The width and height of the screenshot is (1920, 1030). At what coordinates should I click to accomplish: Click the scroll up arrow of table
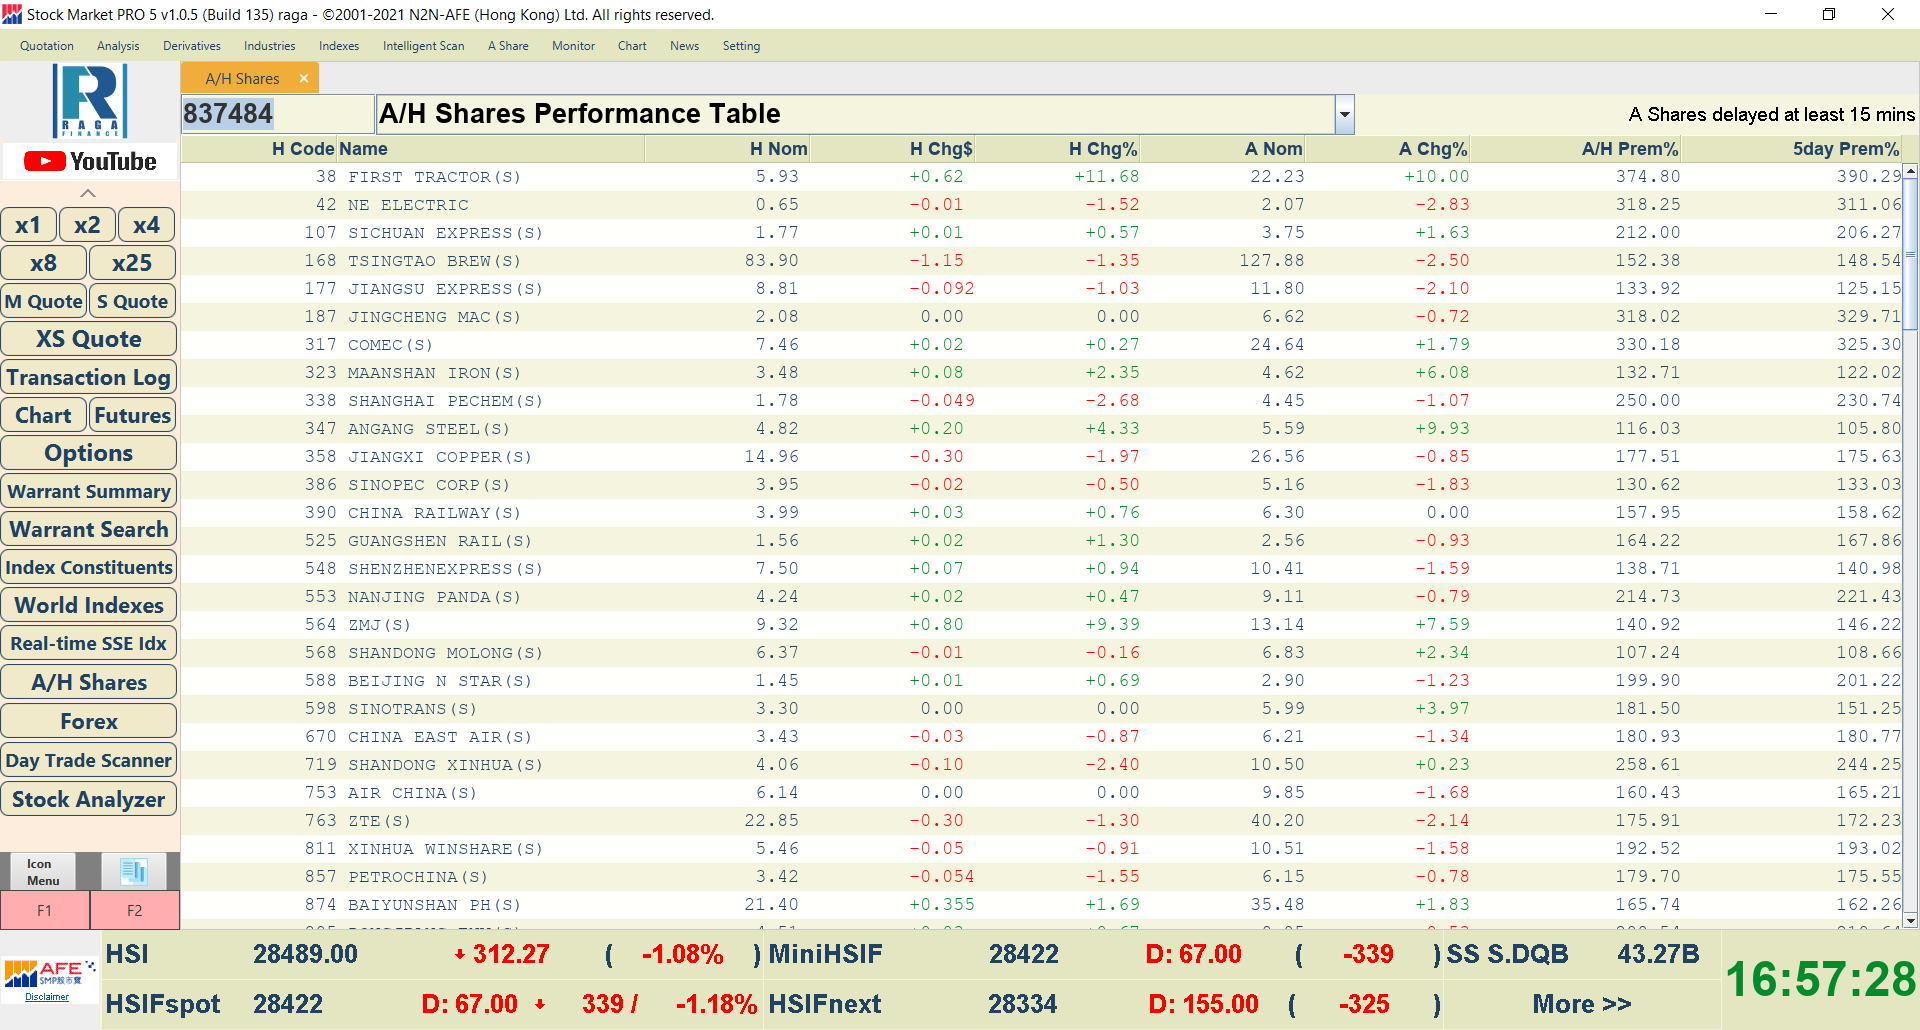click(x=1910, y=172)
